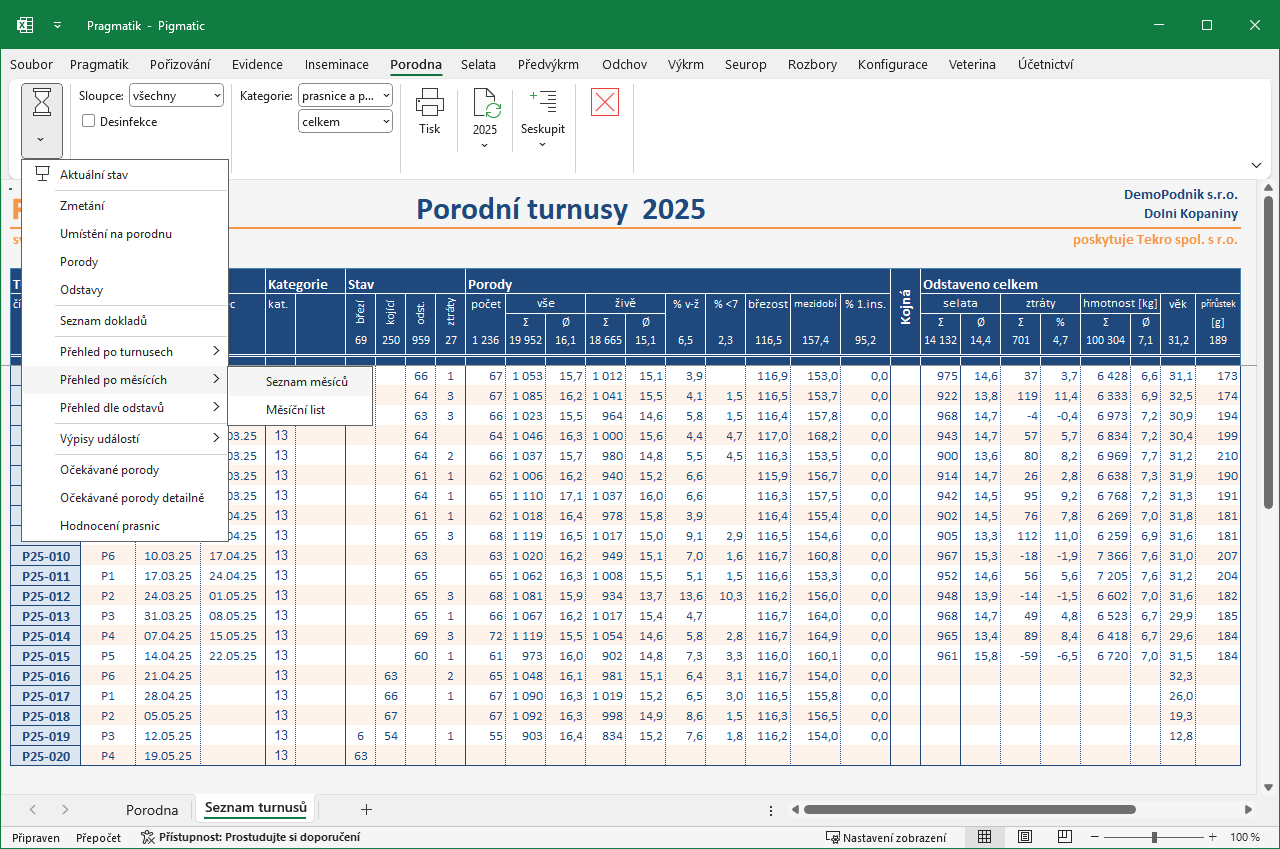
Task: Switch to Normal view in status bar
Action: coord(984,837)
